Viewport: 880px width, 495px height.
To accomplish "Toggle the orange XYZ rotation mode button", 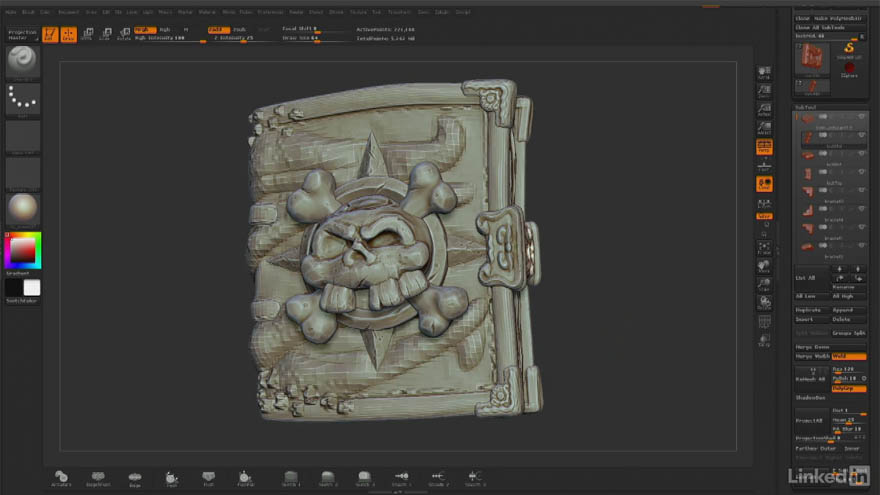I will pos(764,216).
